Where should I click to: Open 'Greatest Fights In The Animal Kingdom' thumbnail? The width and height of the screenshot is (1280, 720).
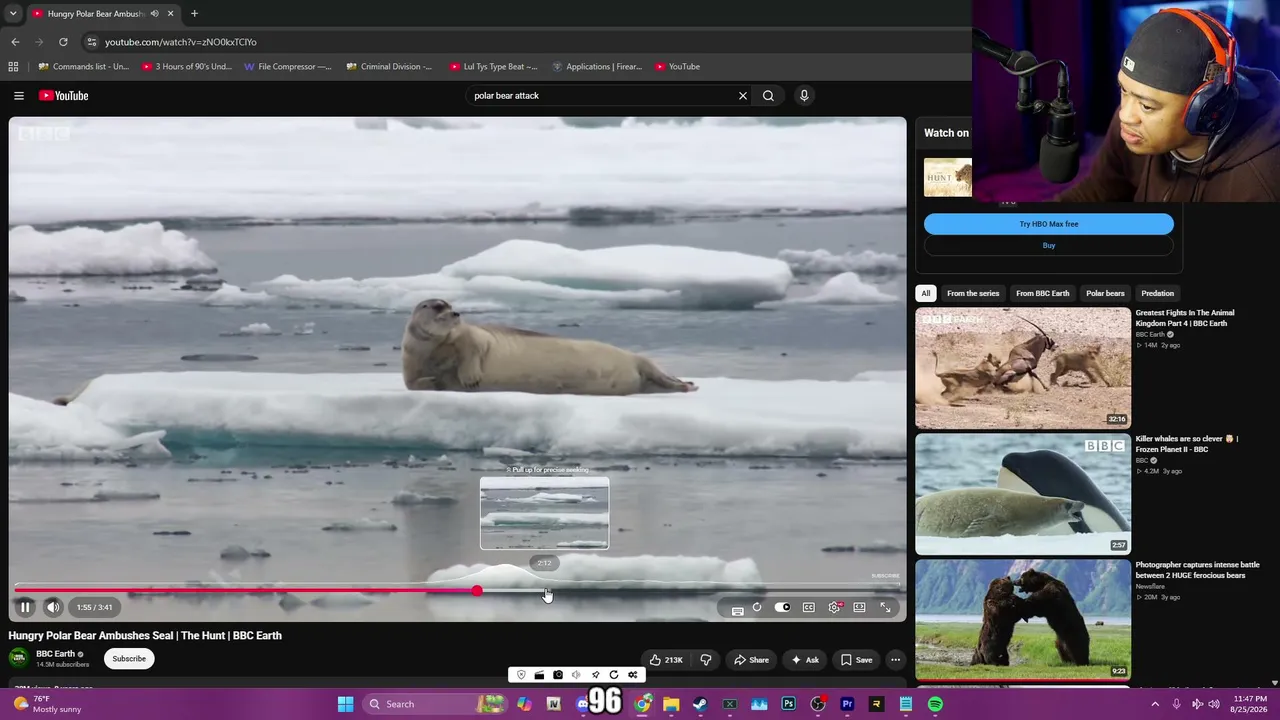tap(1023, 368)
